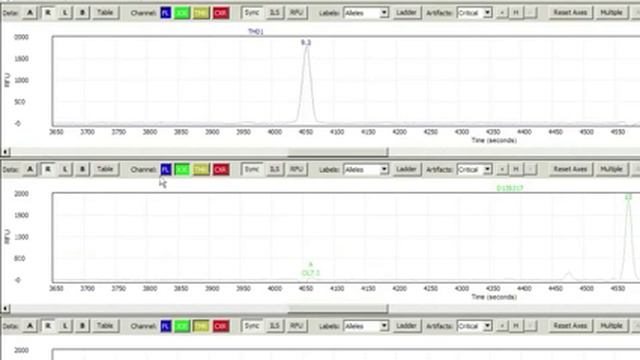Click the top panel horizontal scrollbar thumb
The image size is (640, 360).
(338, 152)
